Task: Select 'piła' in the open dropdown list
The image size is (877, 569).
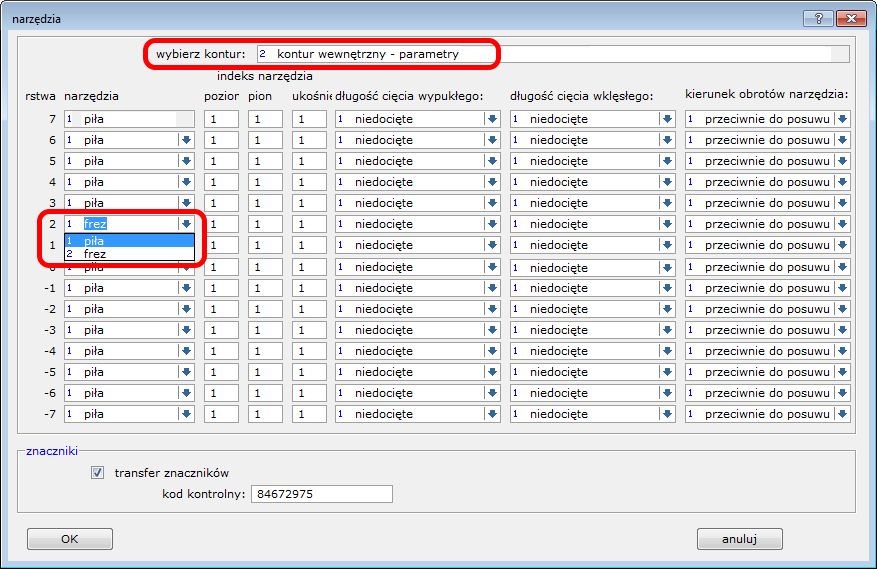Action: (128, 241)
